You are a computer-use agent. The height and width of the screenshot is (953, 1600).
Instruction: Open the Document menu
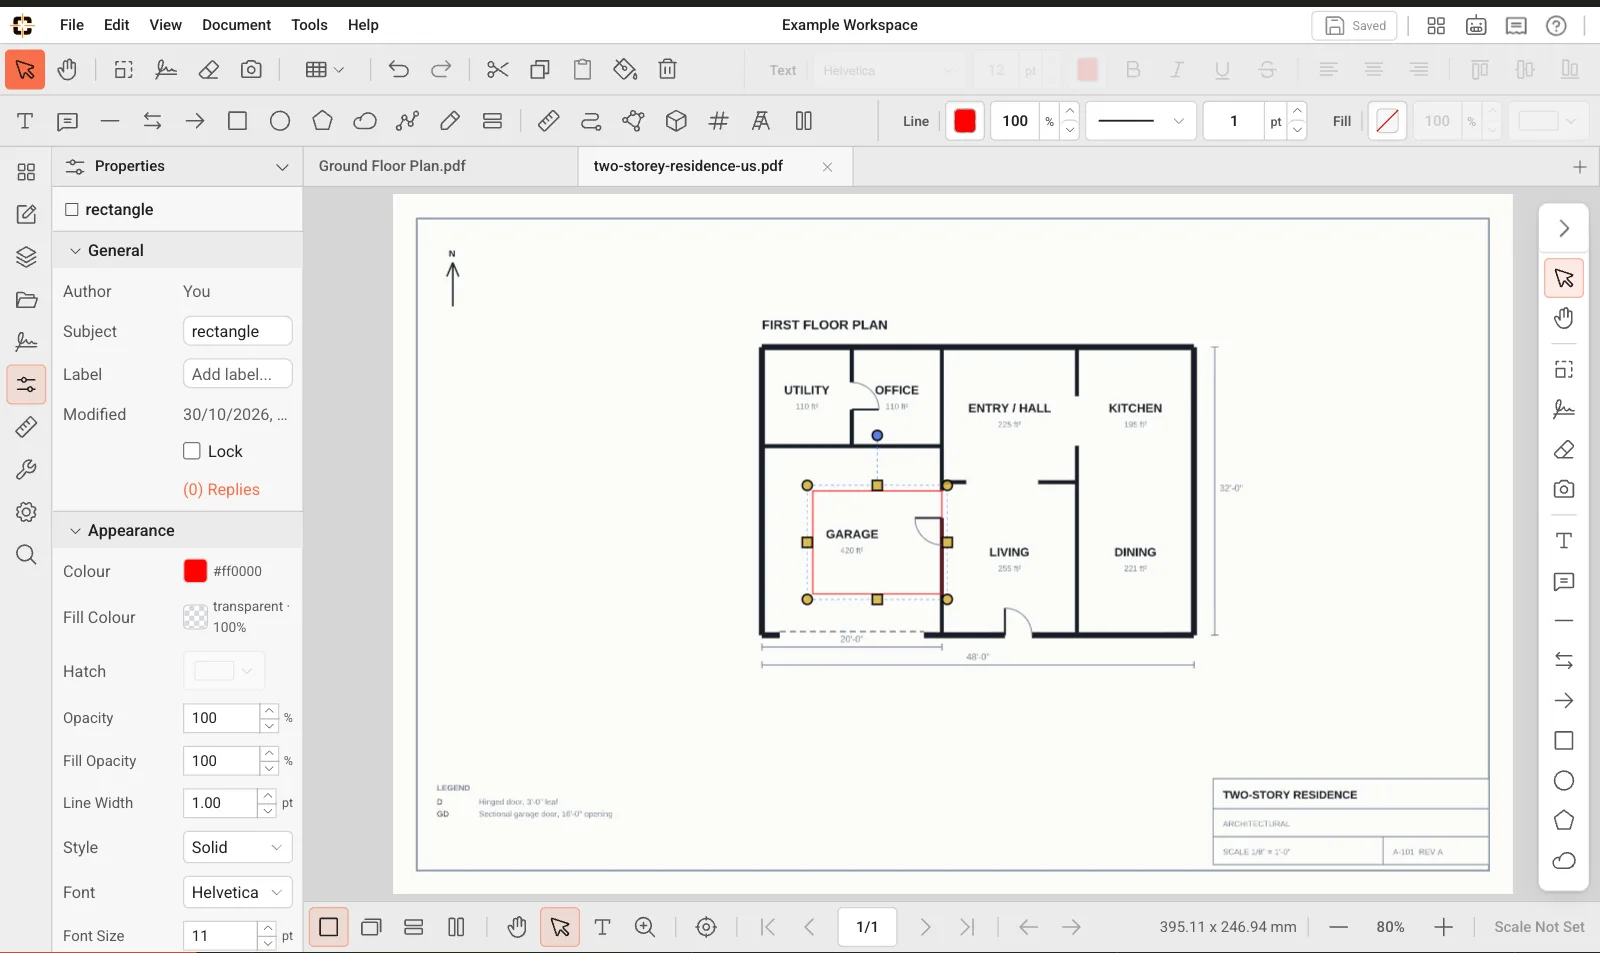(236, 25)
